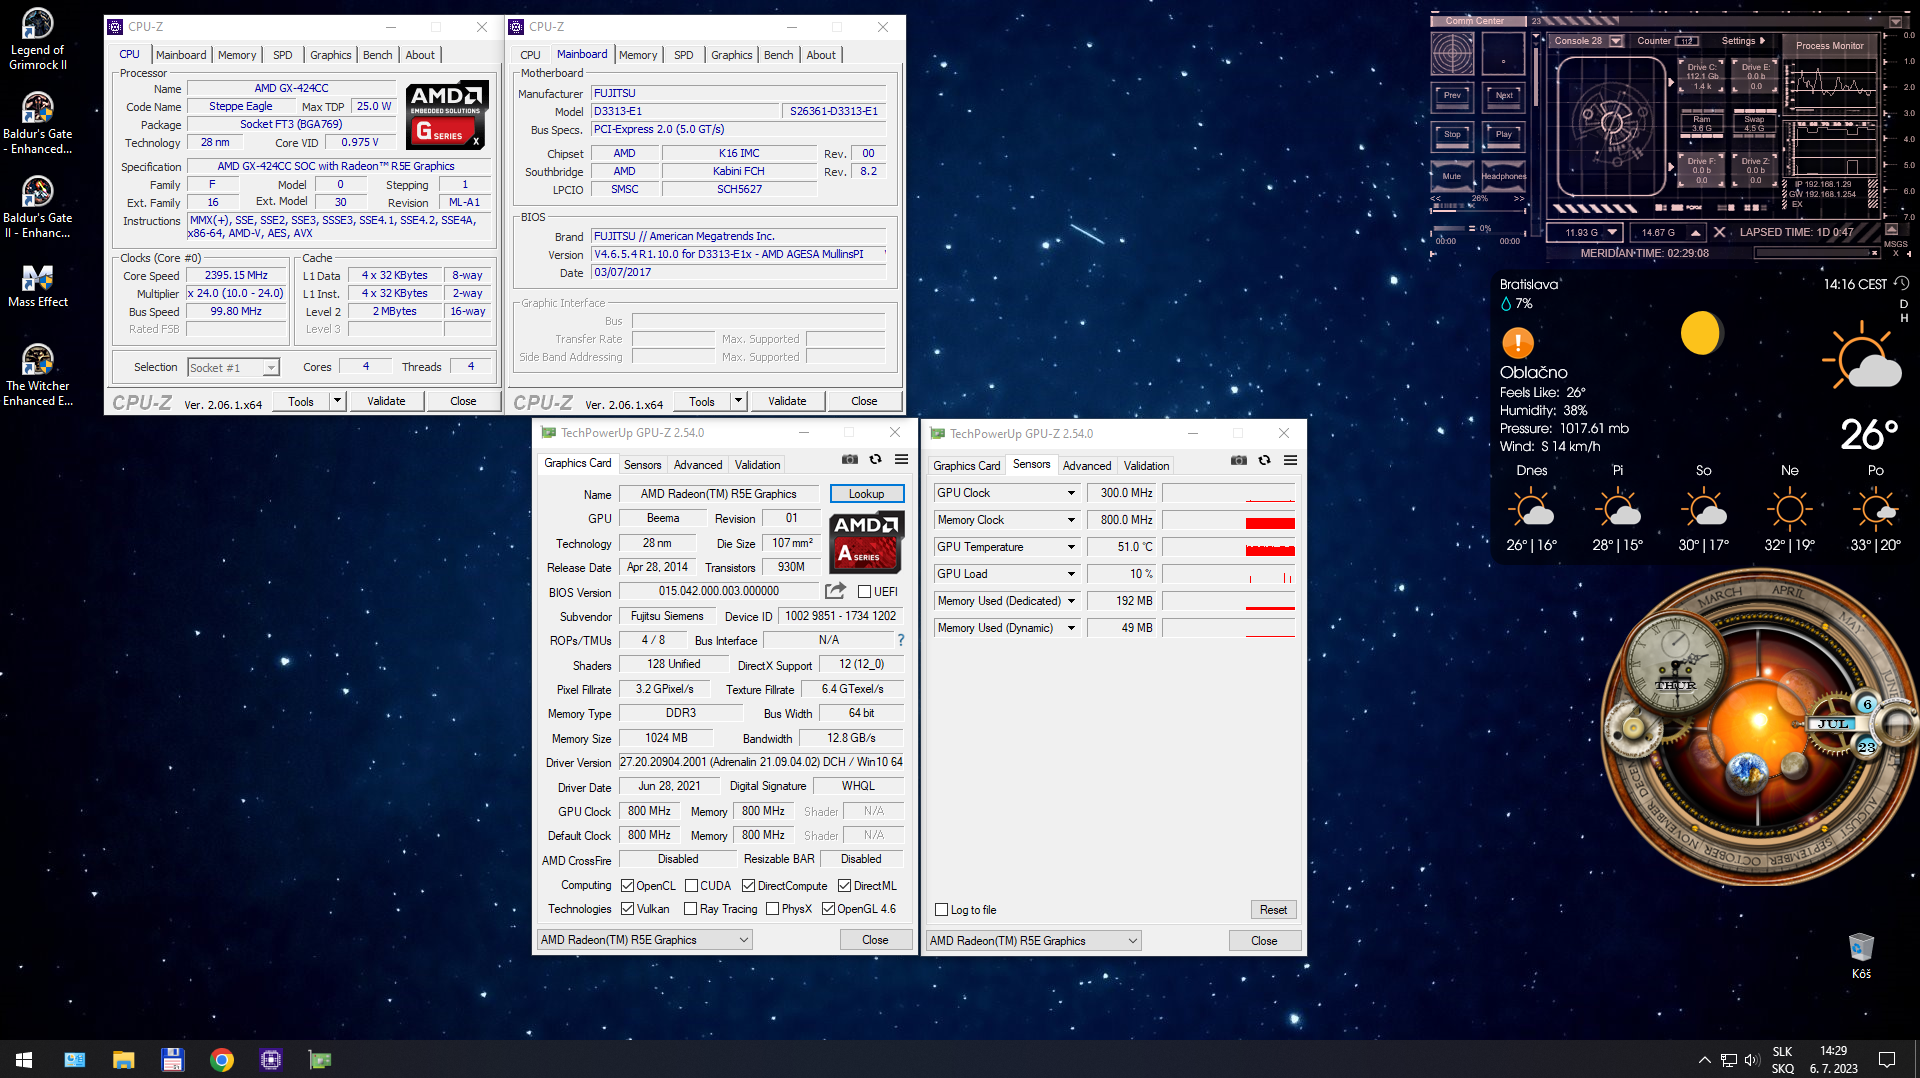Click Reset in GPU-Z Sensors window
This screenshot has height=1078, width=1920.
pyautogui.click(x=1273, y=910)
